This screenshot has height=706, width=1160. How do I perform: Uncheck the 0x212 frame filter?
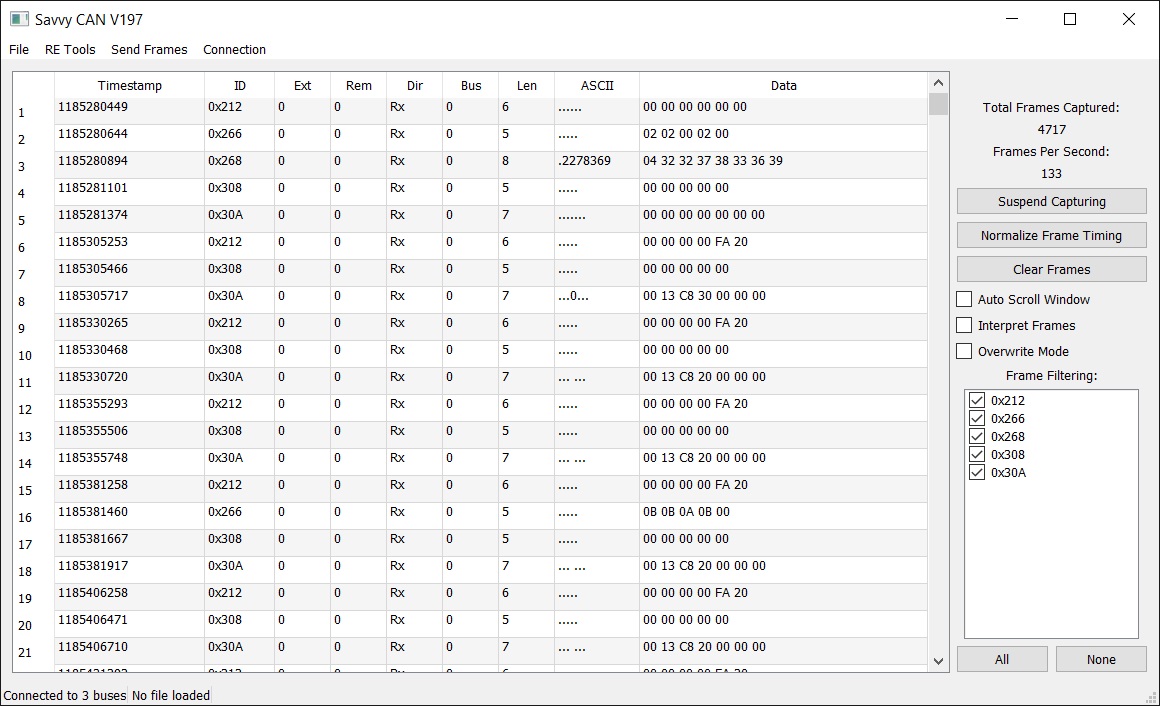[x=978, y=401]
